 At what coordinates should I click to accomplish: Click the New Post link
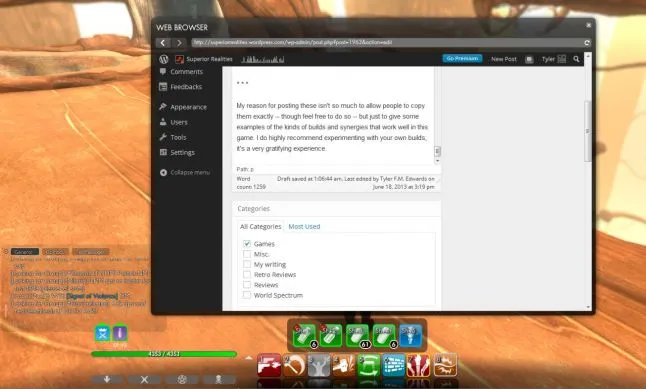pos(503,59)
